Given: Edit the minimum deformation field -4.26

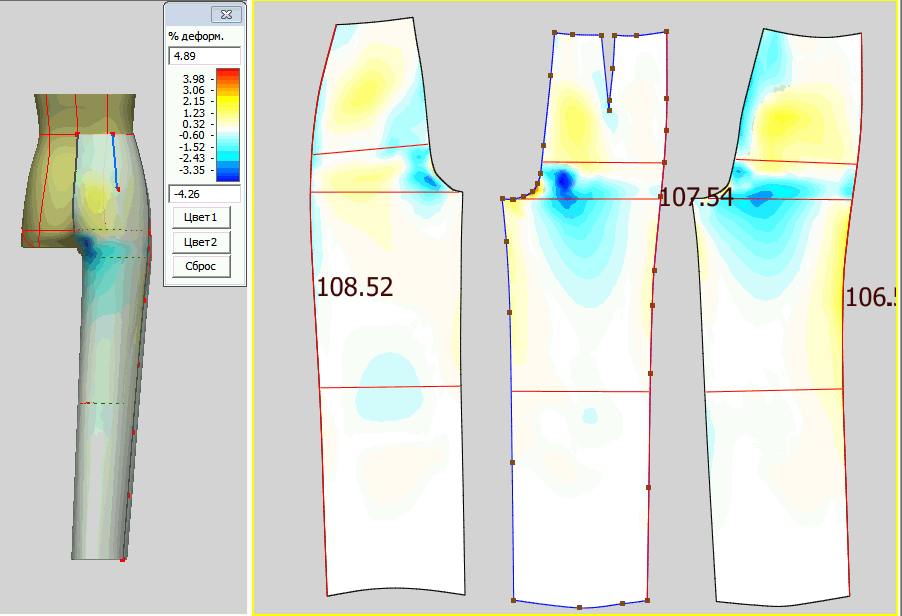Looking at the screenshot, I should 204,194.
